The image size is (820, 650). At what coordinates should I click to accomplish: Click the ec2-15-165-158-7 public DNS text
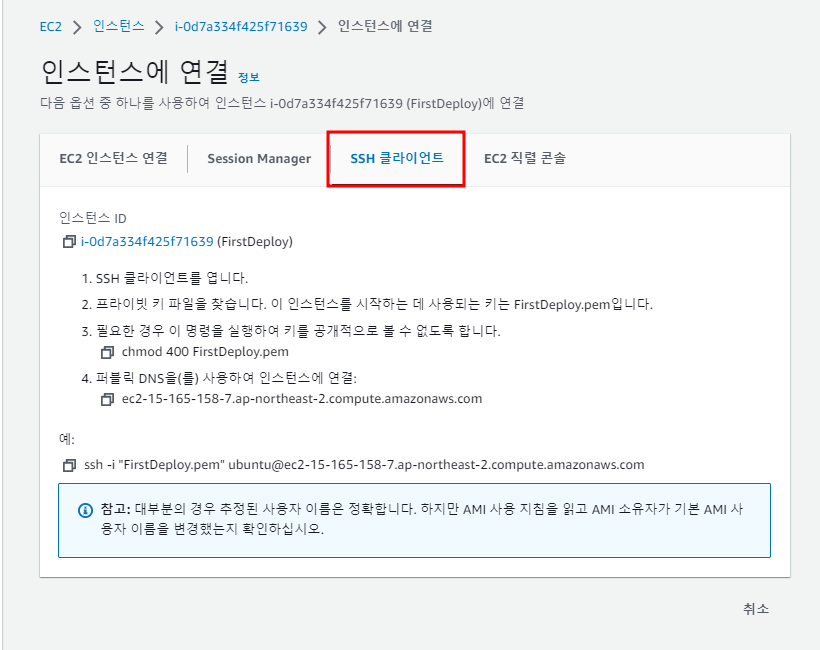[x=302, y=399]
